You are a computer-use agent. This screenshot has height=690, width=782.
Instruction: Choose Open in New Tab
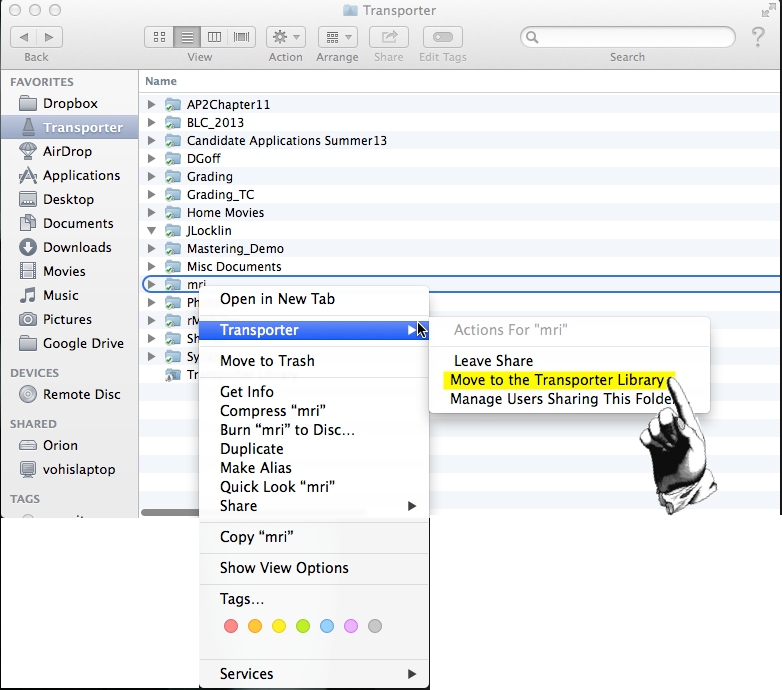(314, 299)
